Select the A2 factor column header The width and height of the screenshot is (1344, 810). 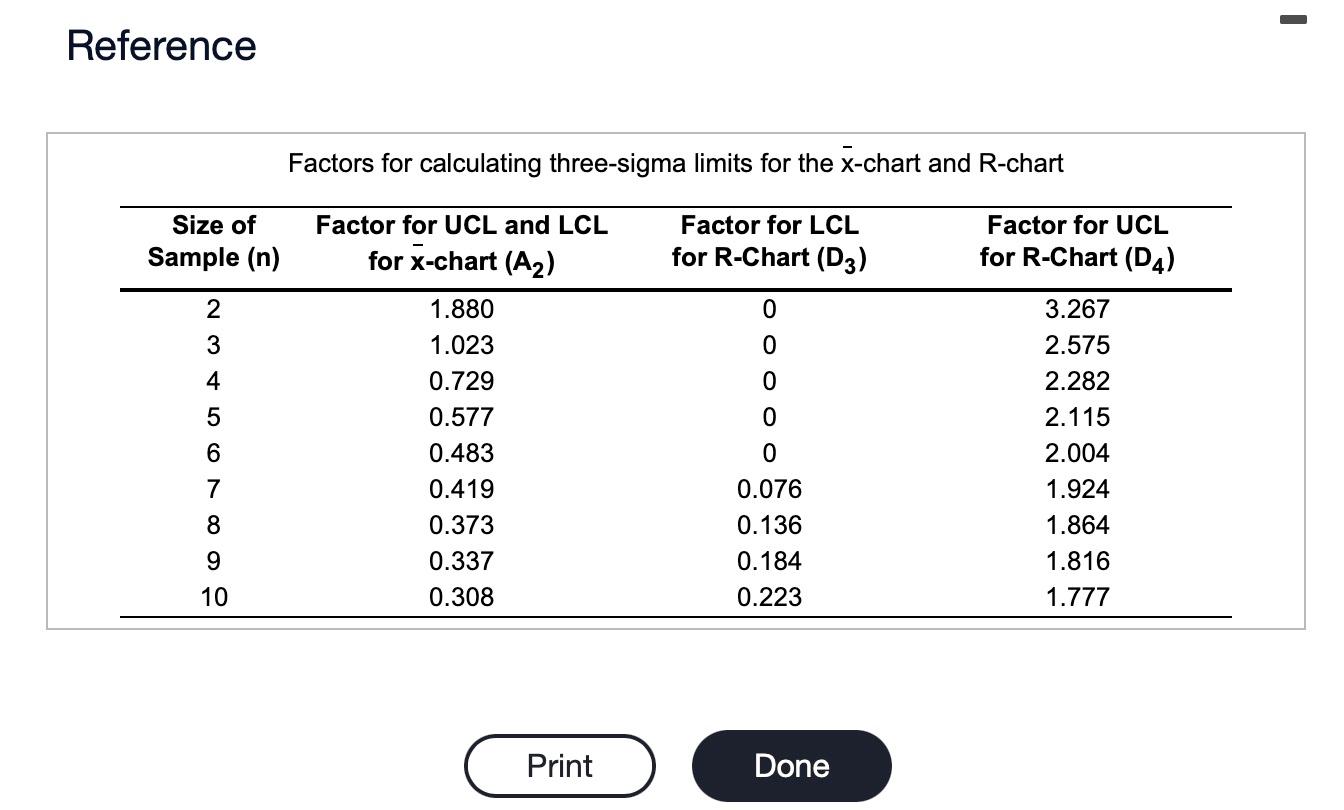click(462, 243)
